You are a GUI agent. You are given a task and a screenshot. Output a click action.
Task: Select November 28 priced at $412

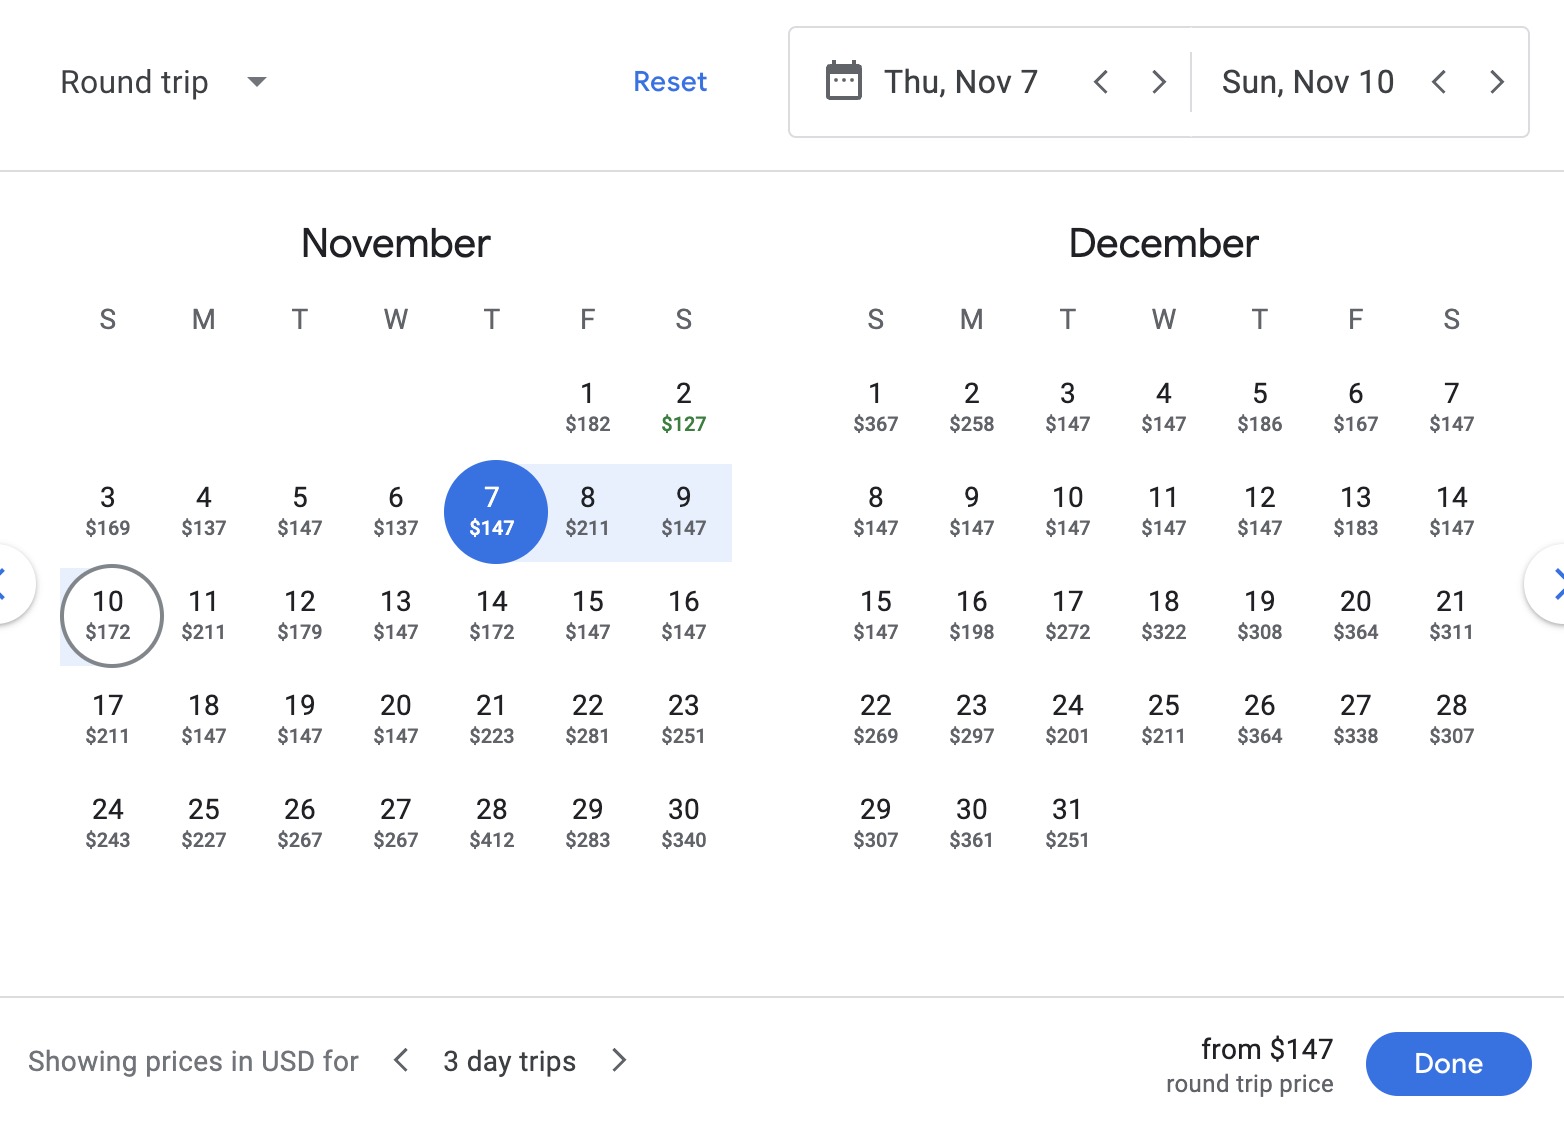pos(492,823)
